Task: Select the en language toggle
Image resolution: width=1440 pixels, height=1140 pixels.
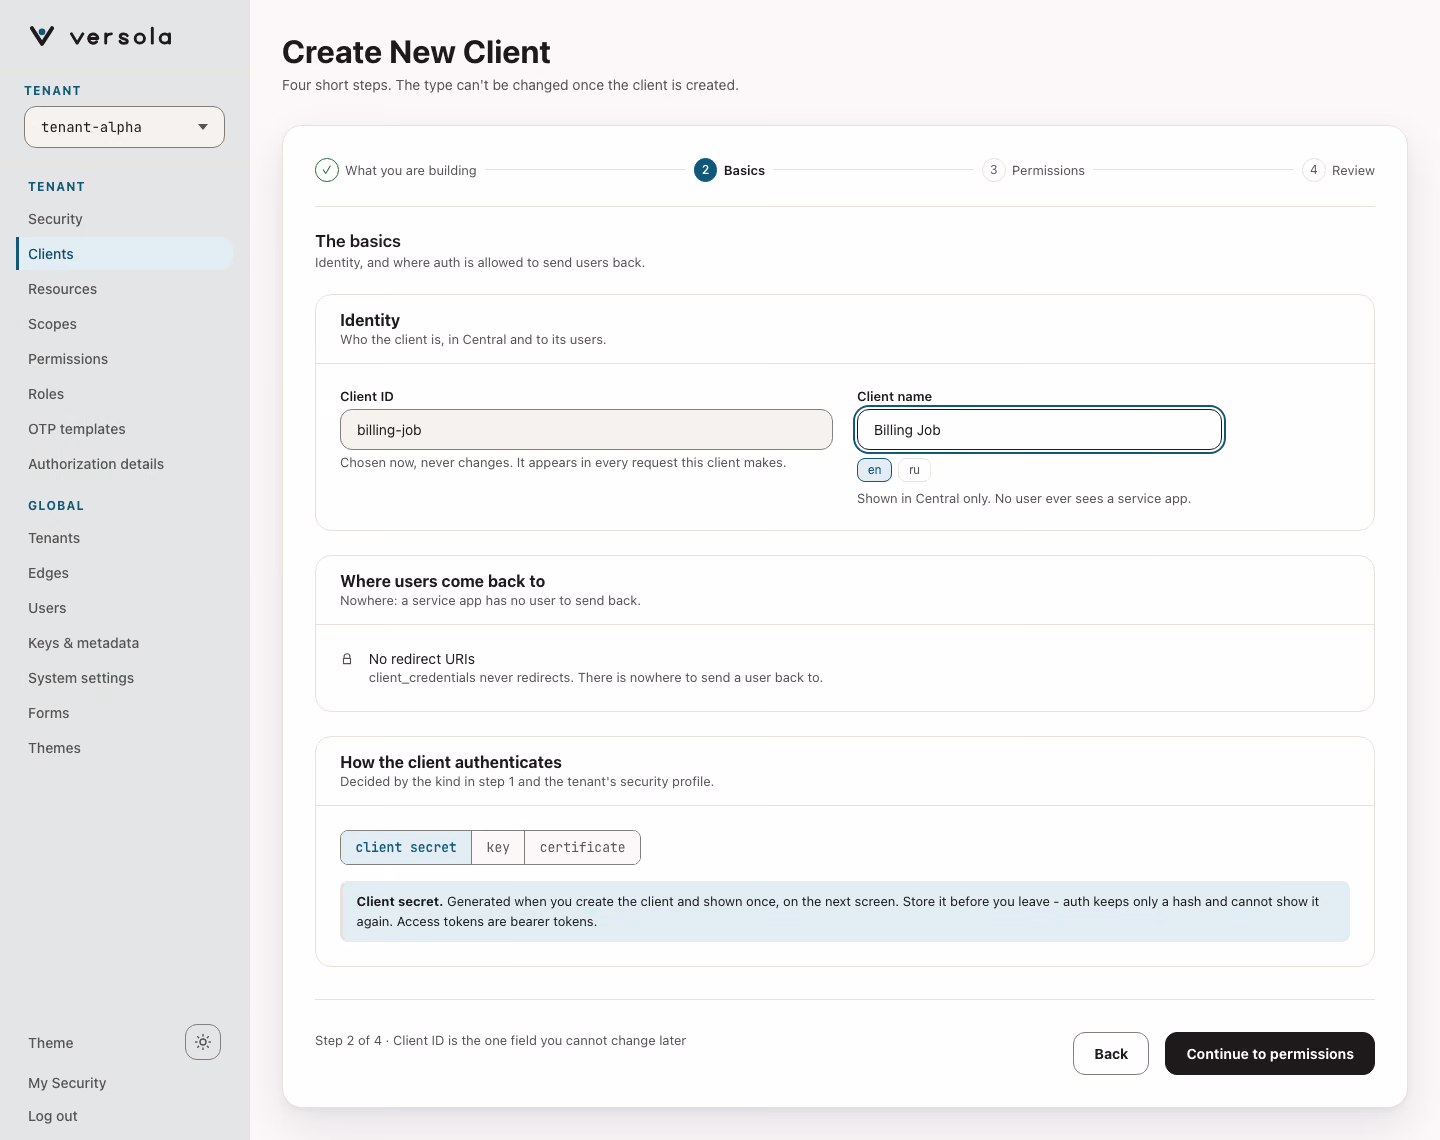Action: 874,470
